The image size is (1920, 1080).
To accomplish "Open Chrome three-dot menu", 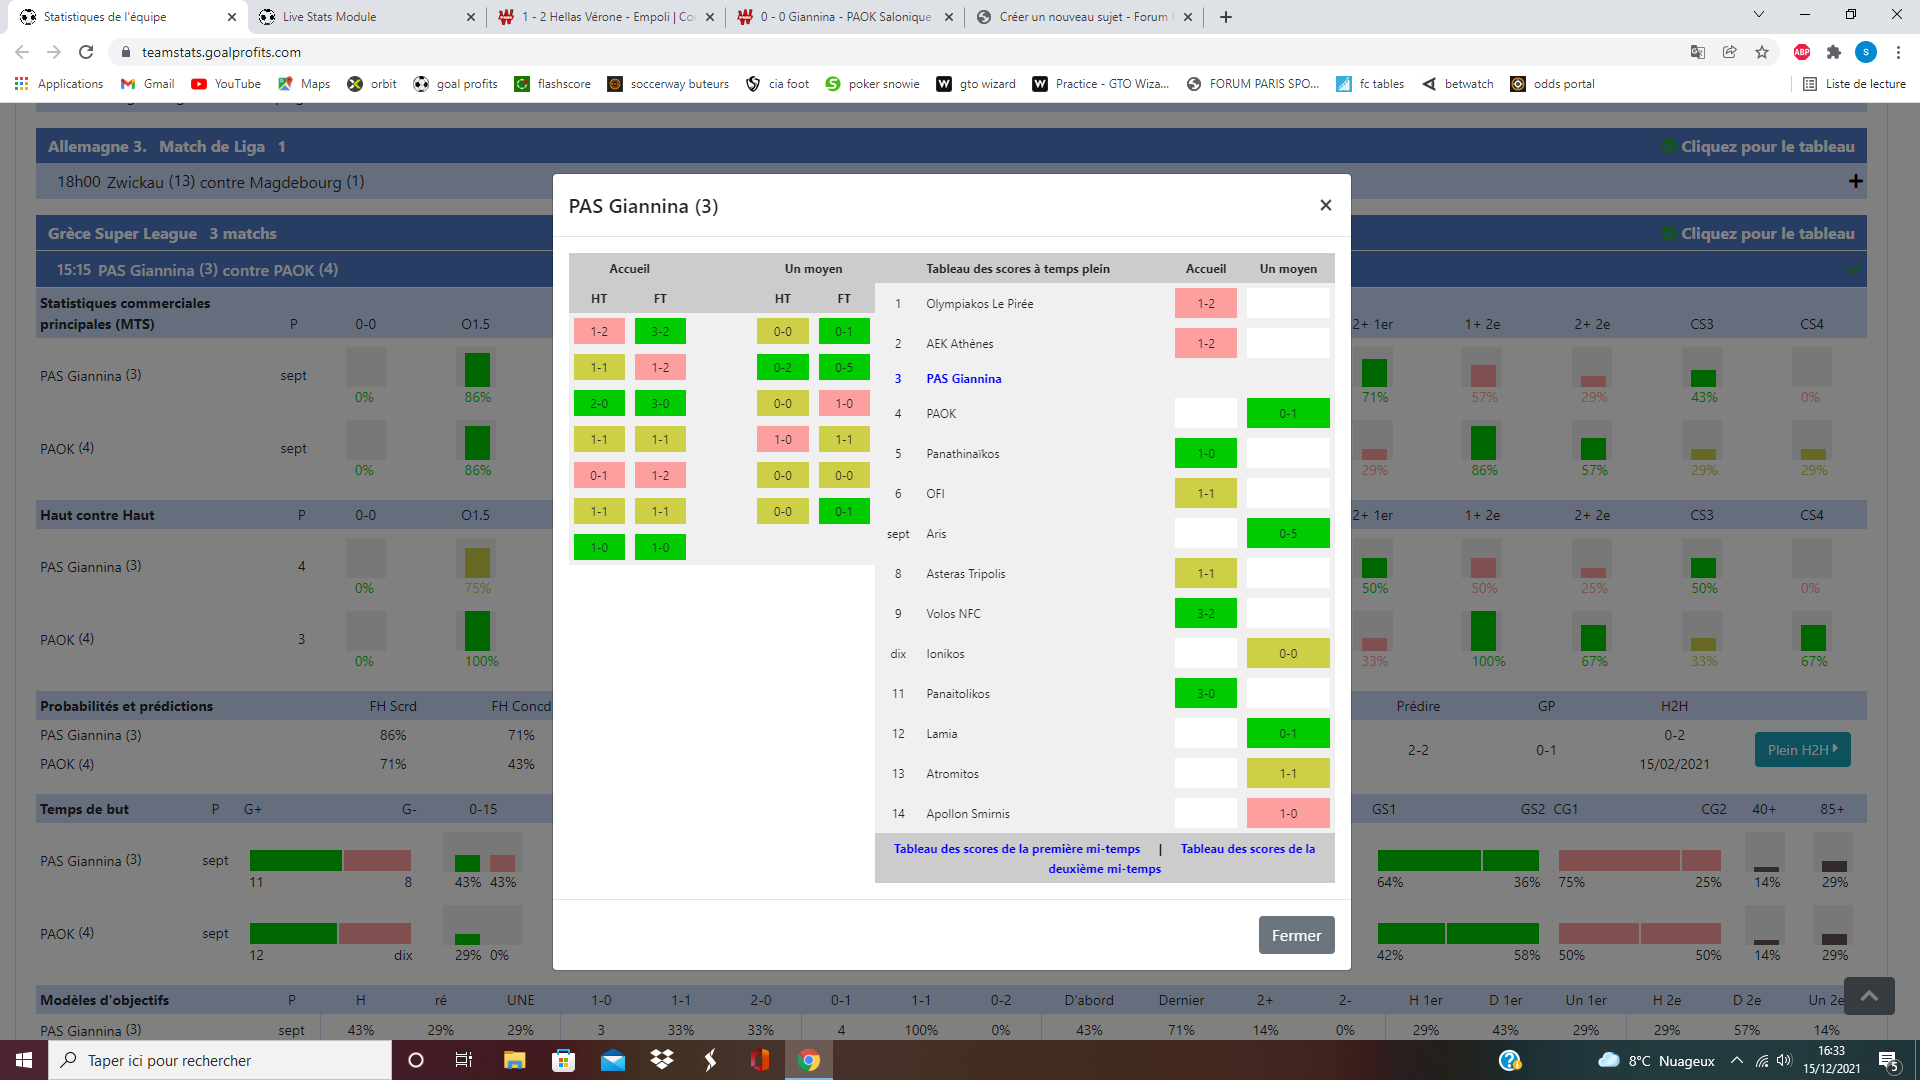I will point(1897,52).
